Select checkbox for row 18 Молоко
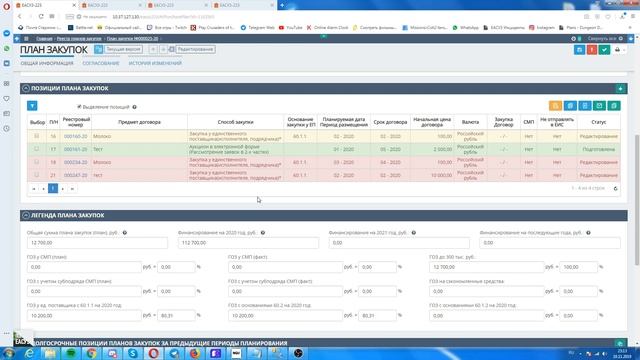The image size is (640, 360). click(x=37, y=162)
